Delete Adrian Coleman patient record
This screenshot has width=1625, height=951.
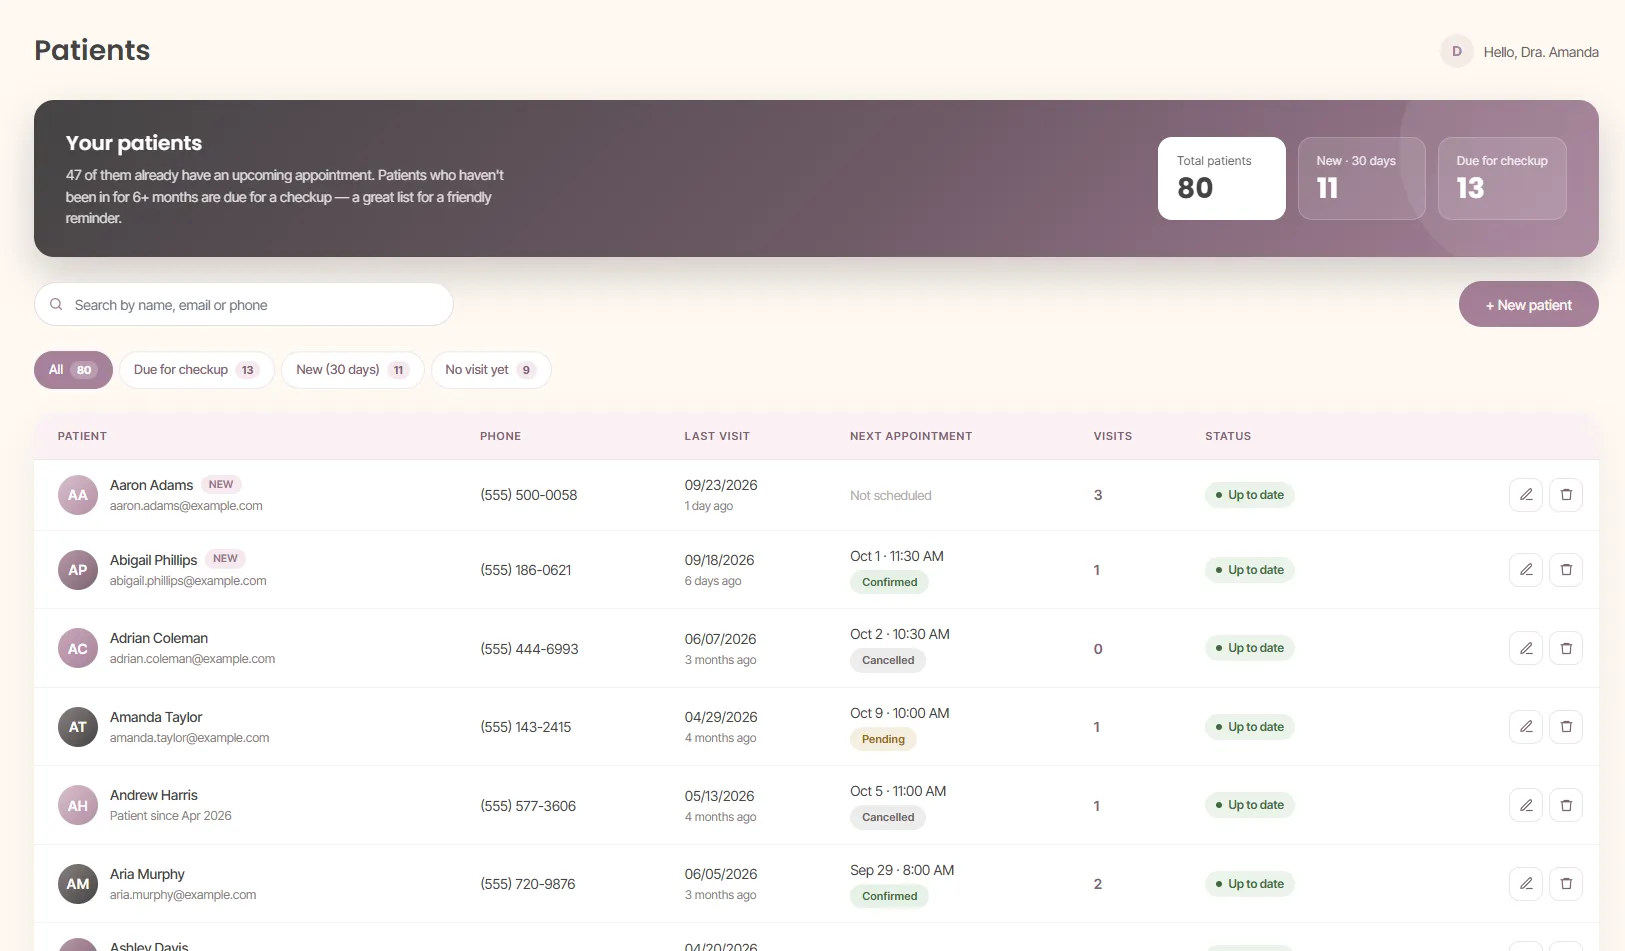coord(1566,648)
